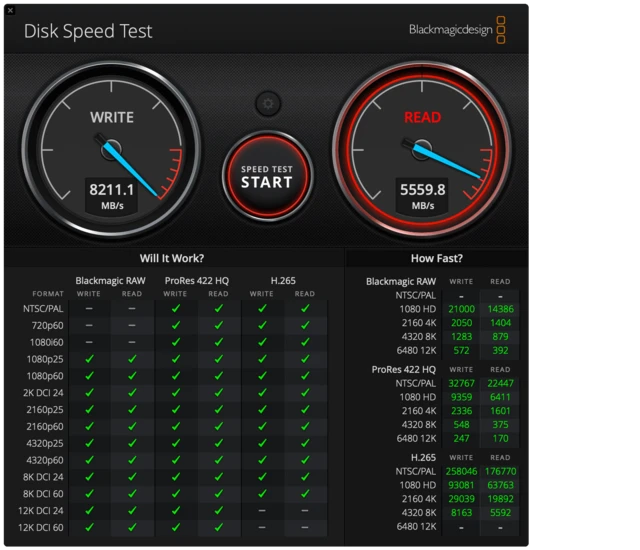Click H.265 write dash for 12K DCI 24

(x=262, y=510)
